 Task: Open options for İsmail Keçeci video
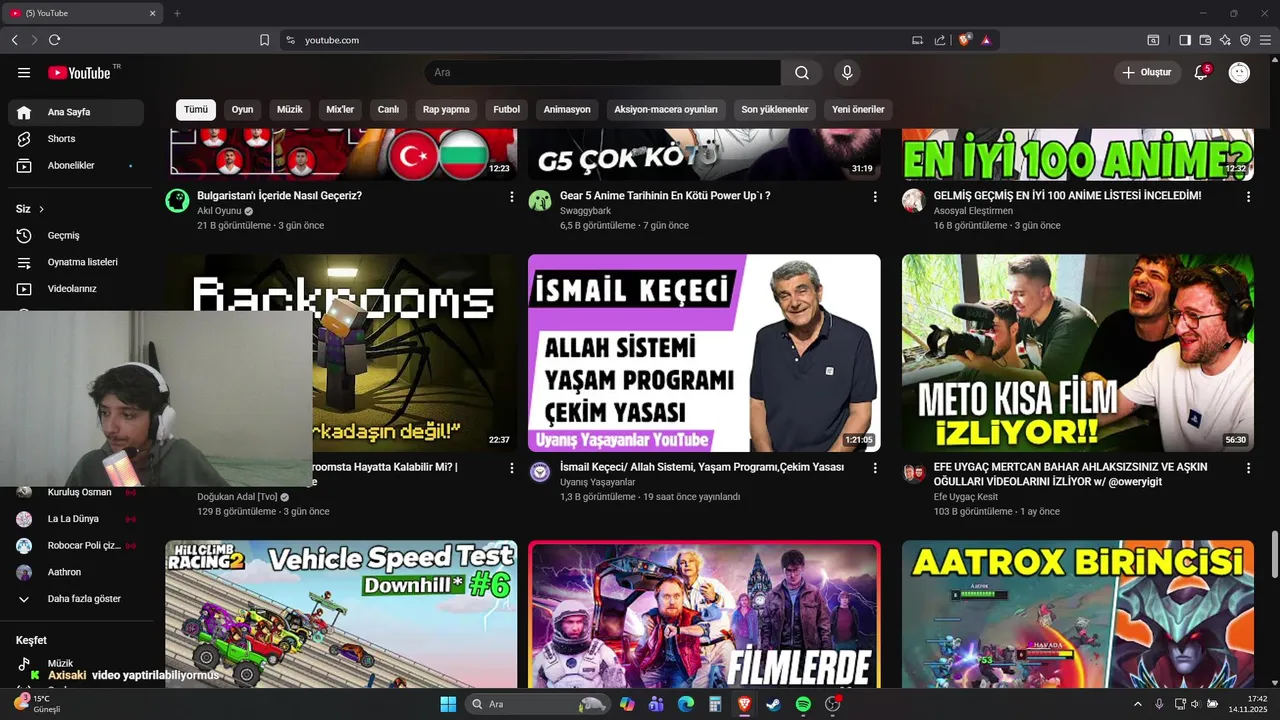[x=875, y=468]
